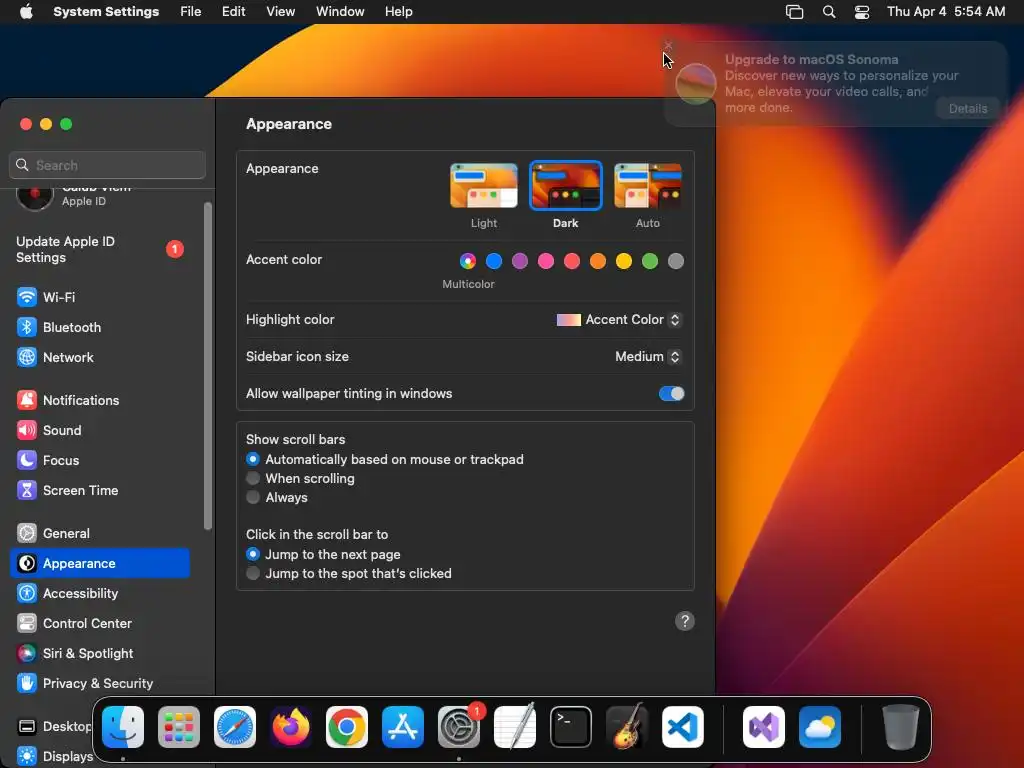Select Jump to the next page
Image resolution: width=1024 pixels, height=768 pixels.
click(323, 554)
